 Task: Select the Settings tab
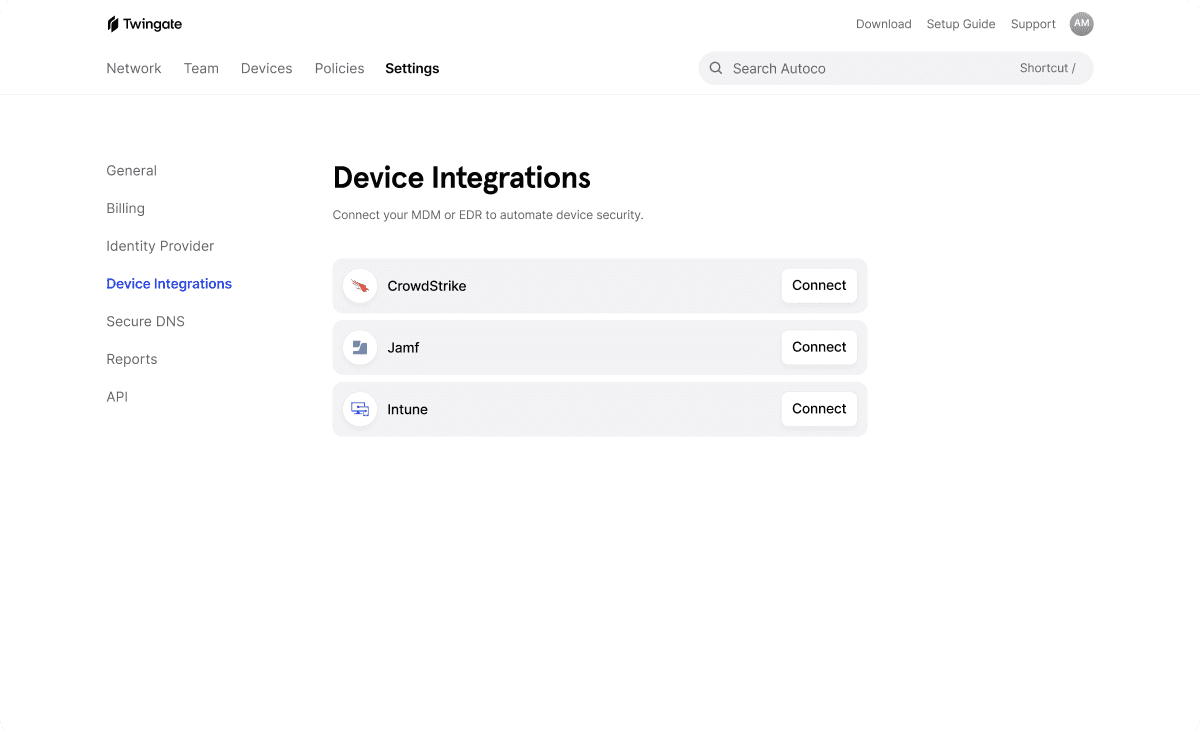click(x=412, y=68)
